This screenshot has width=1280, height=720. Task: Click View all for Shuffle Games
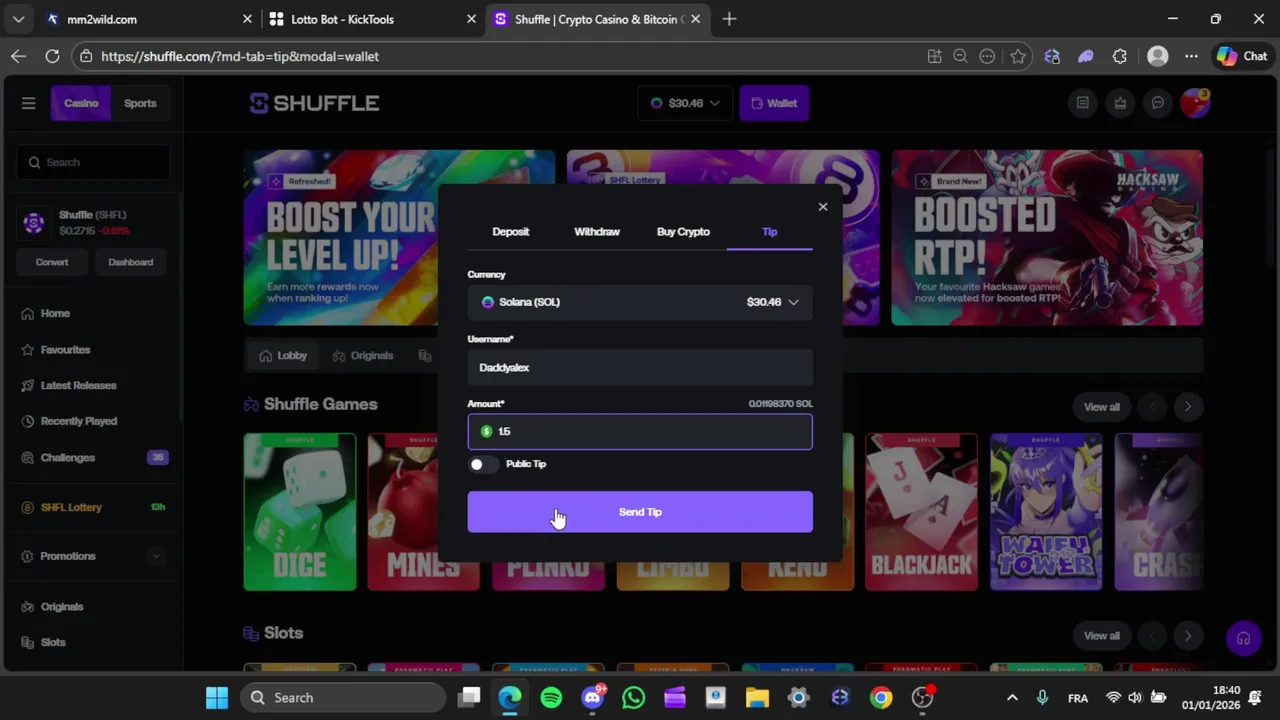(1102, 407)
